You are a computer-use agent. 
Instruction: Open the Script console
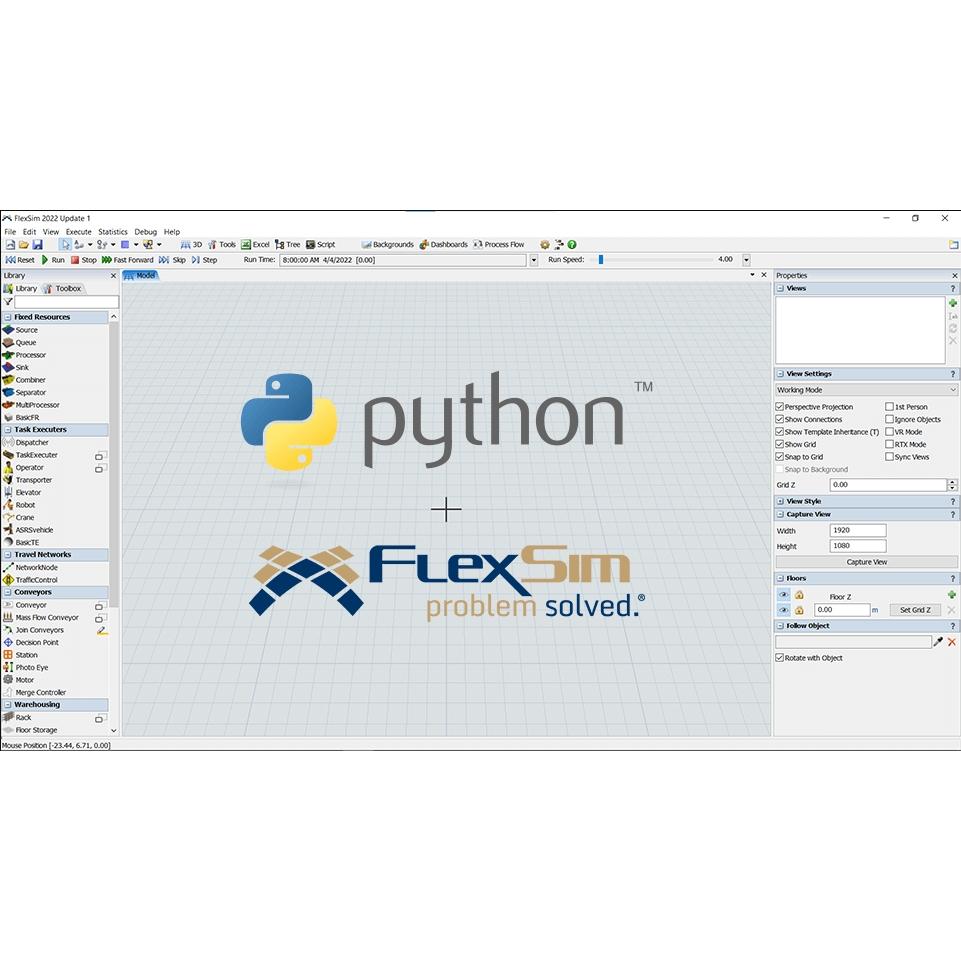point(321,245)
